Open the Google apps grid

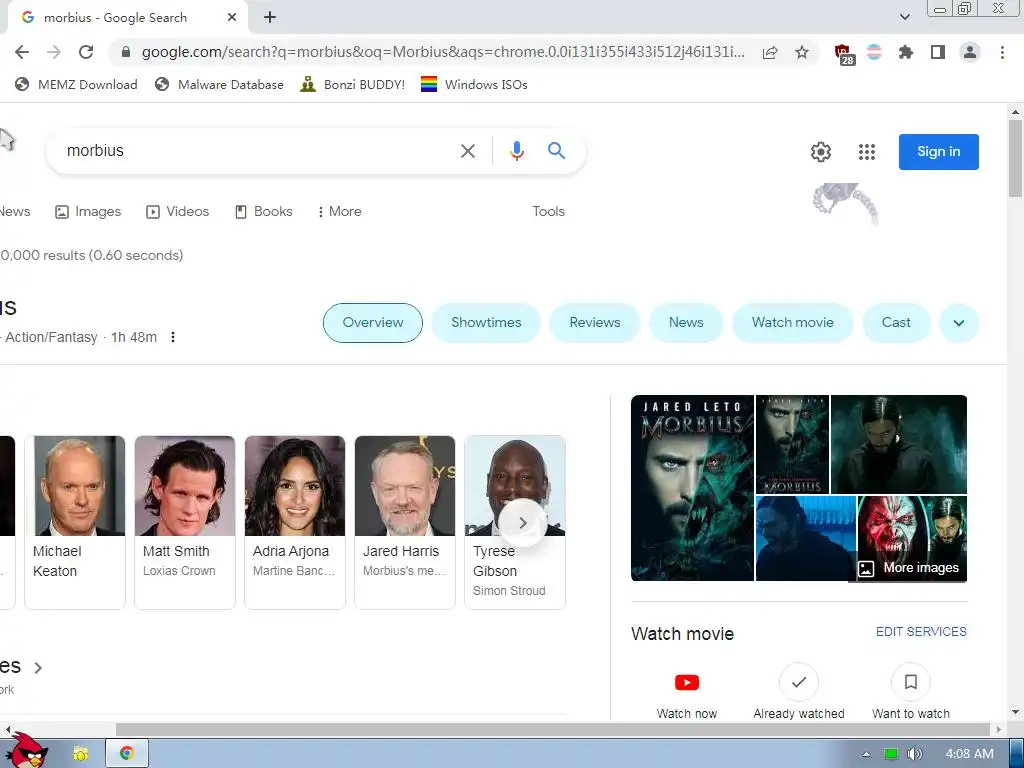click(x=867, y=152)
